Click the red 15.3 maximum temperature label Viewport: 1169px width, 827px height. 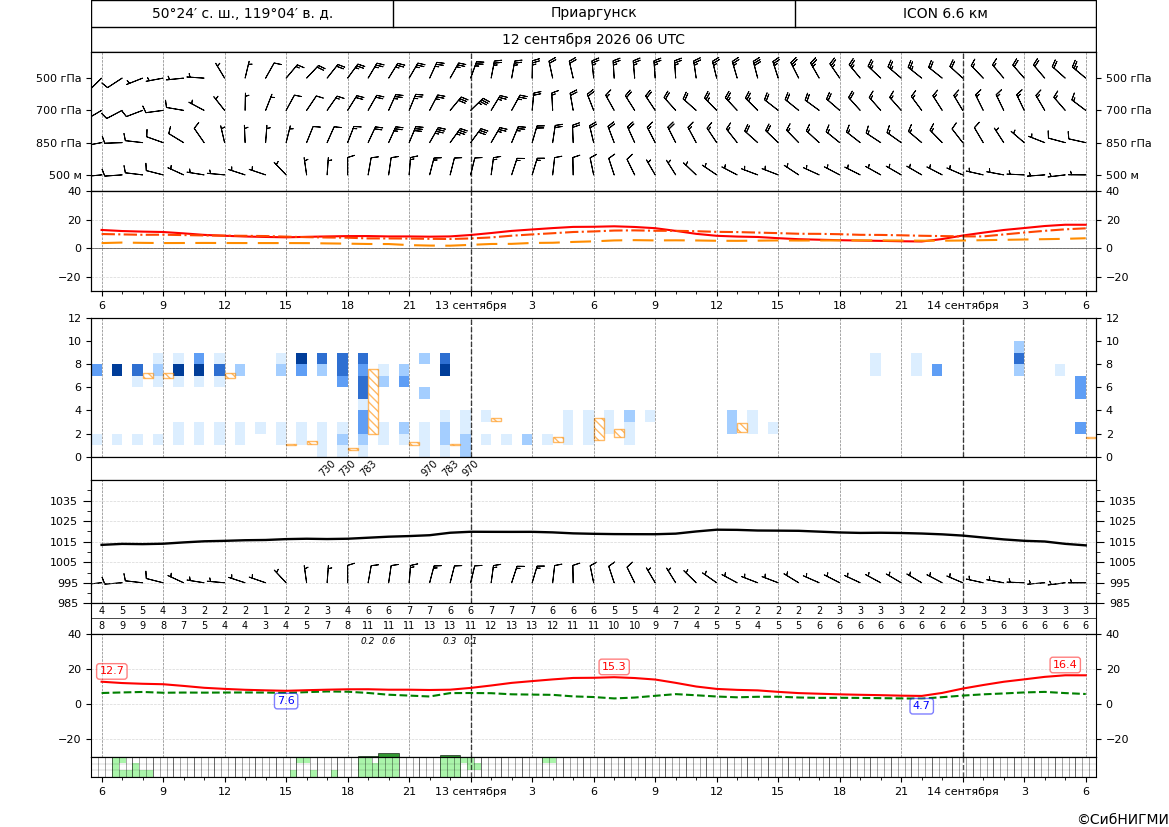point(614,666)
